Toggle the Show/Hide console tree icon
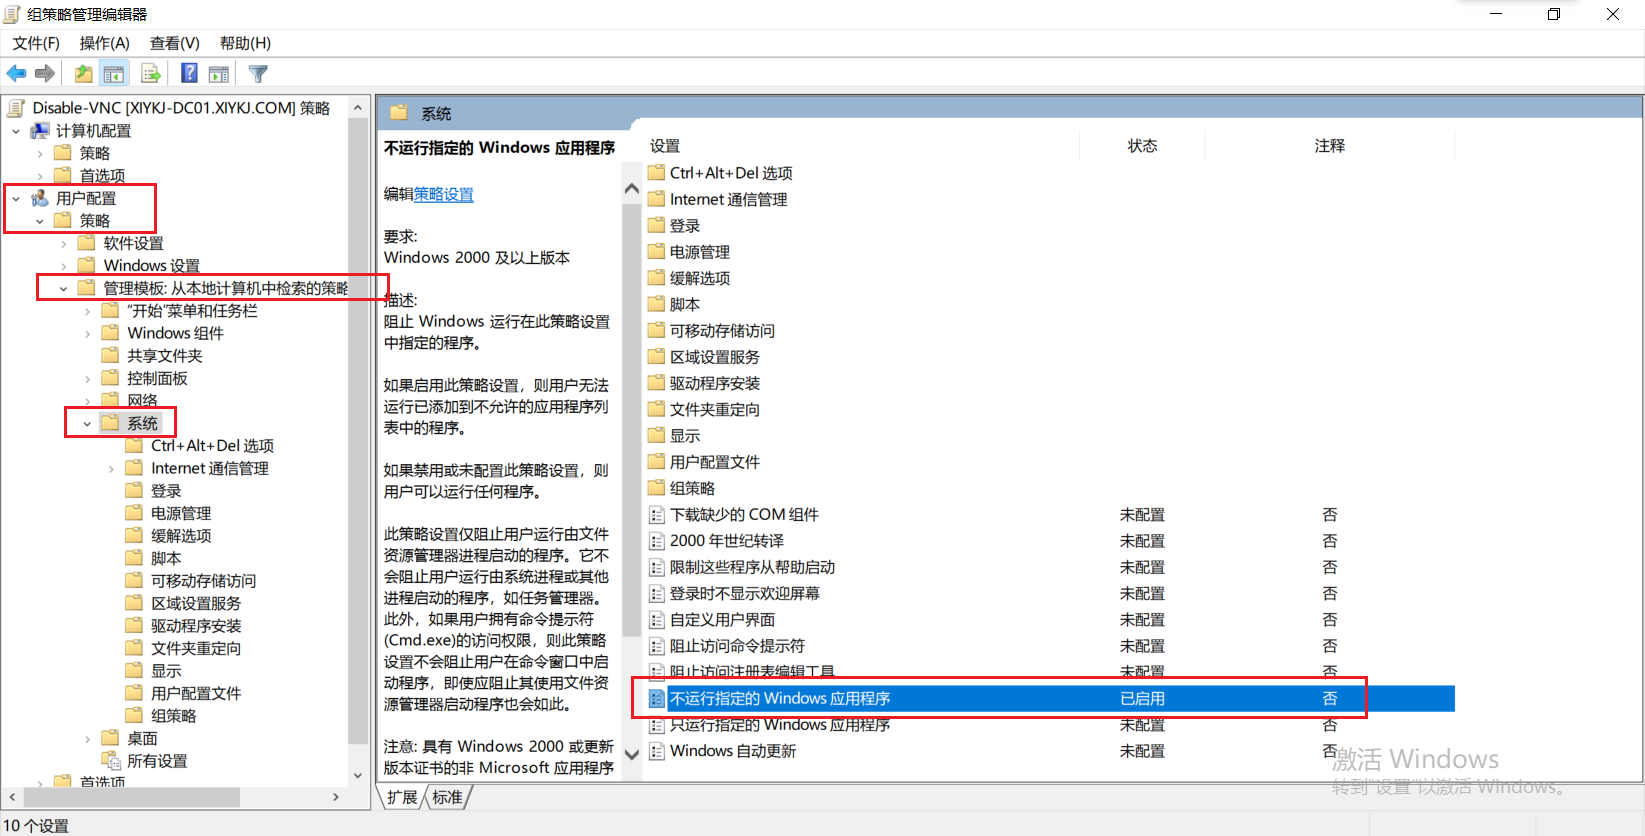 point(114,73)
